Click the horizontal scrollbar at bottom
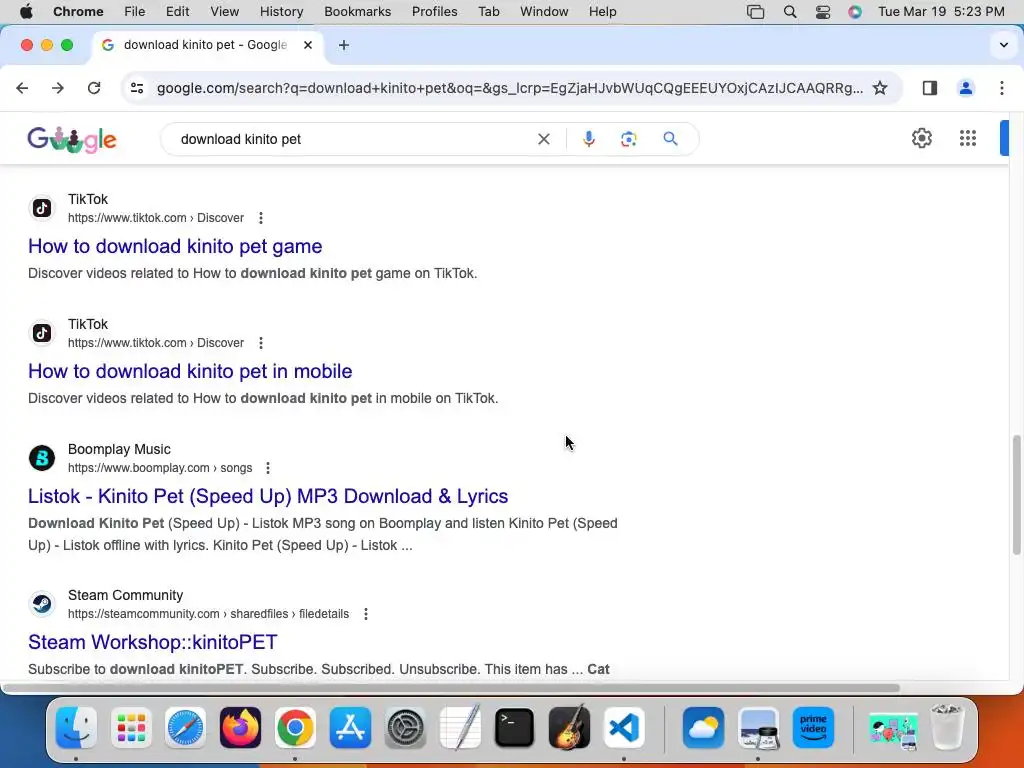Screen dimensions: 1024x768 point(451,688)
